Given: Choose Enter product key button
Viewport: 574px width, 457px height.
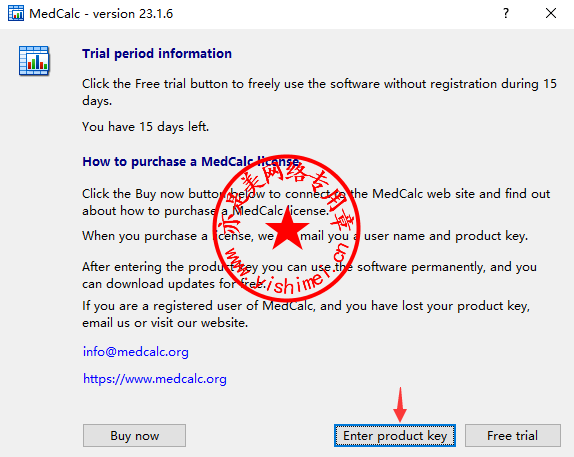Looking at the screenshot, I should pos(395,436).
